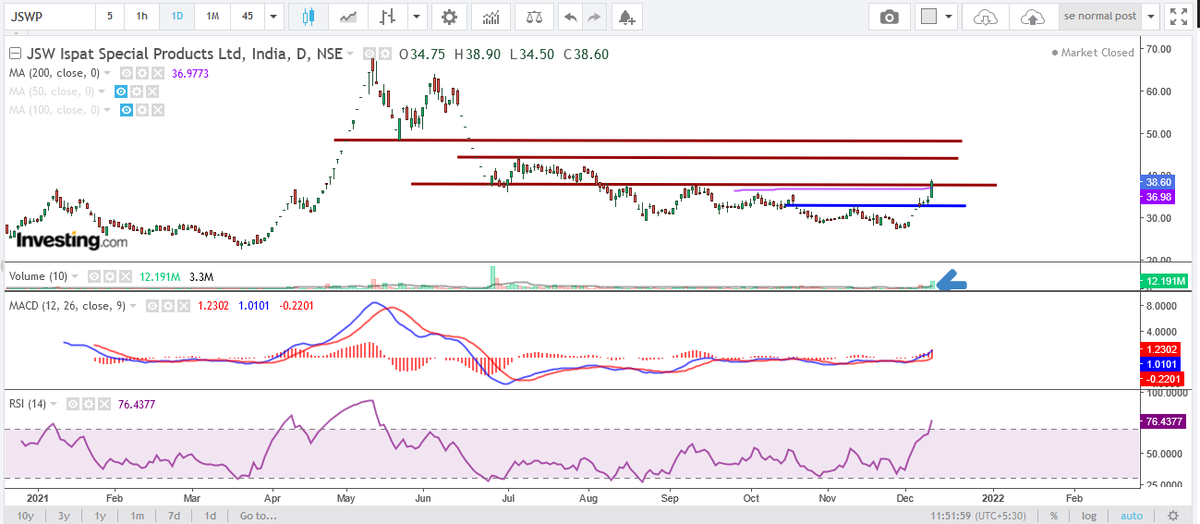This screenshot has height=524, width=1200.
Task: Open MACD indicator settings gear
Action: (168, 306)
